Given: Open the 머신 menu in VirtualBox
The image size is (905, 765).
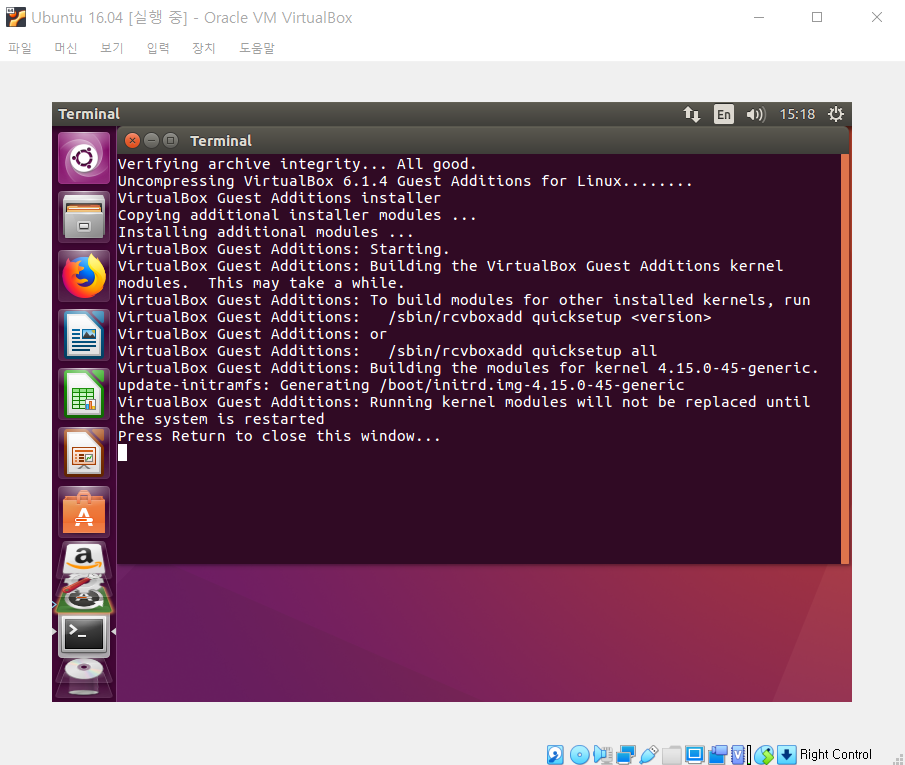Looking at the screenshot, I should tap(66, 48).
